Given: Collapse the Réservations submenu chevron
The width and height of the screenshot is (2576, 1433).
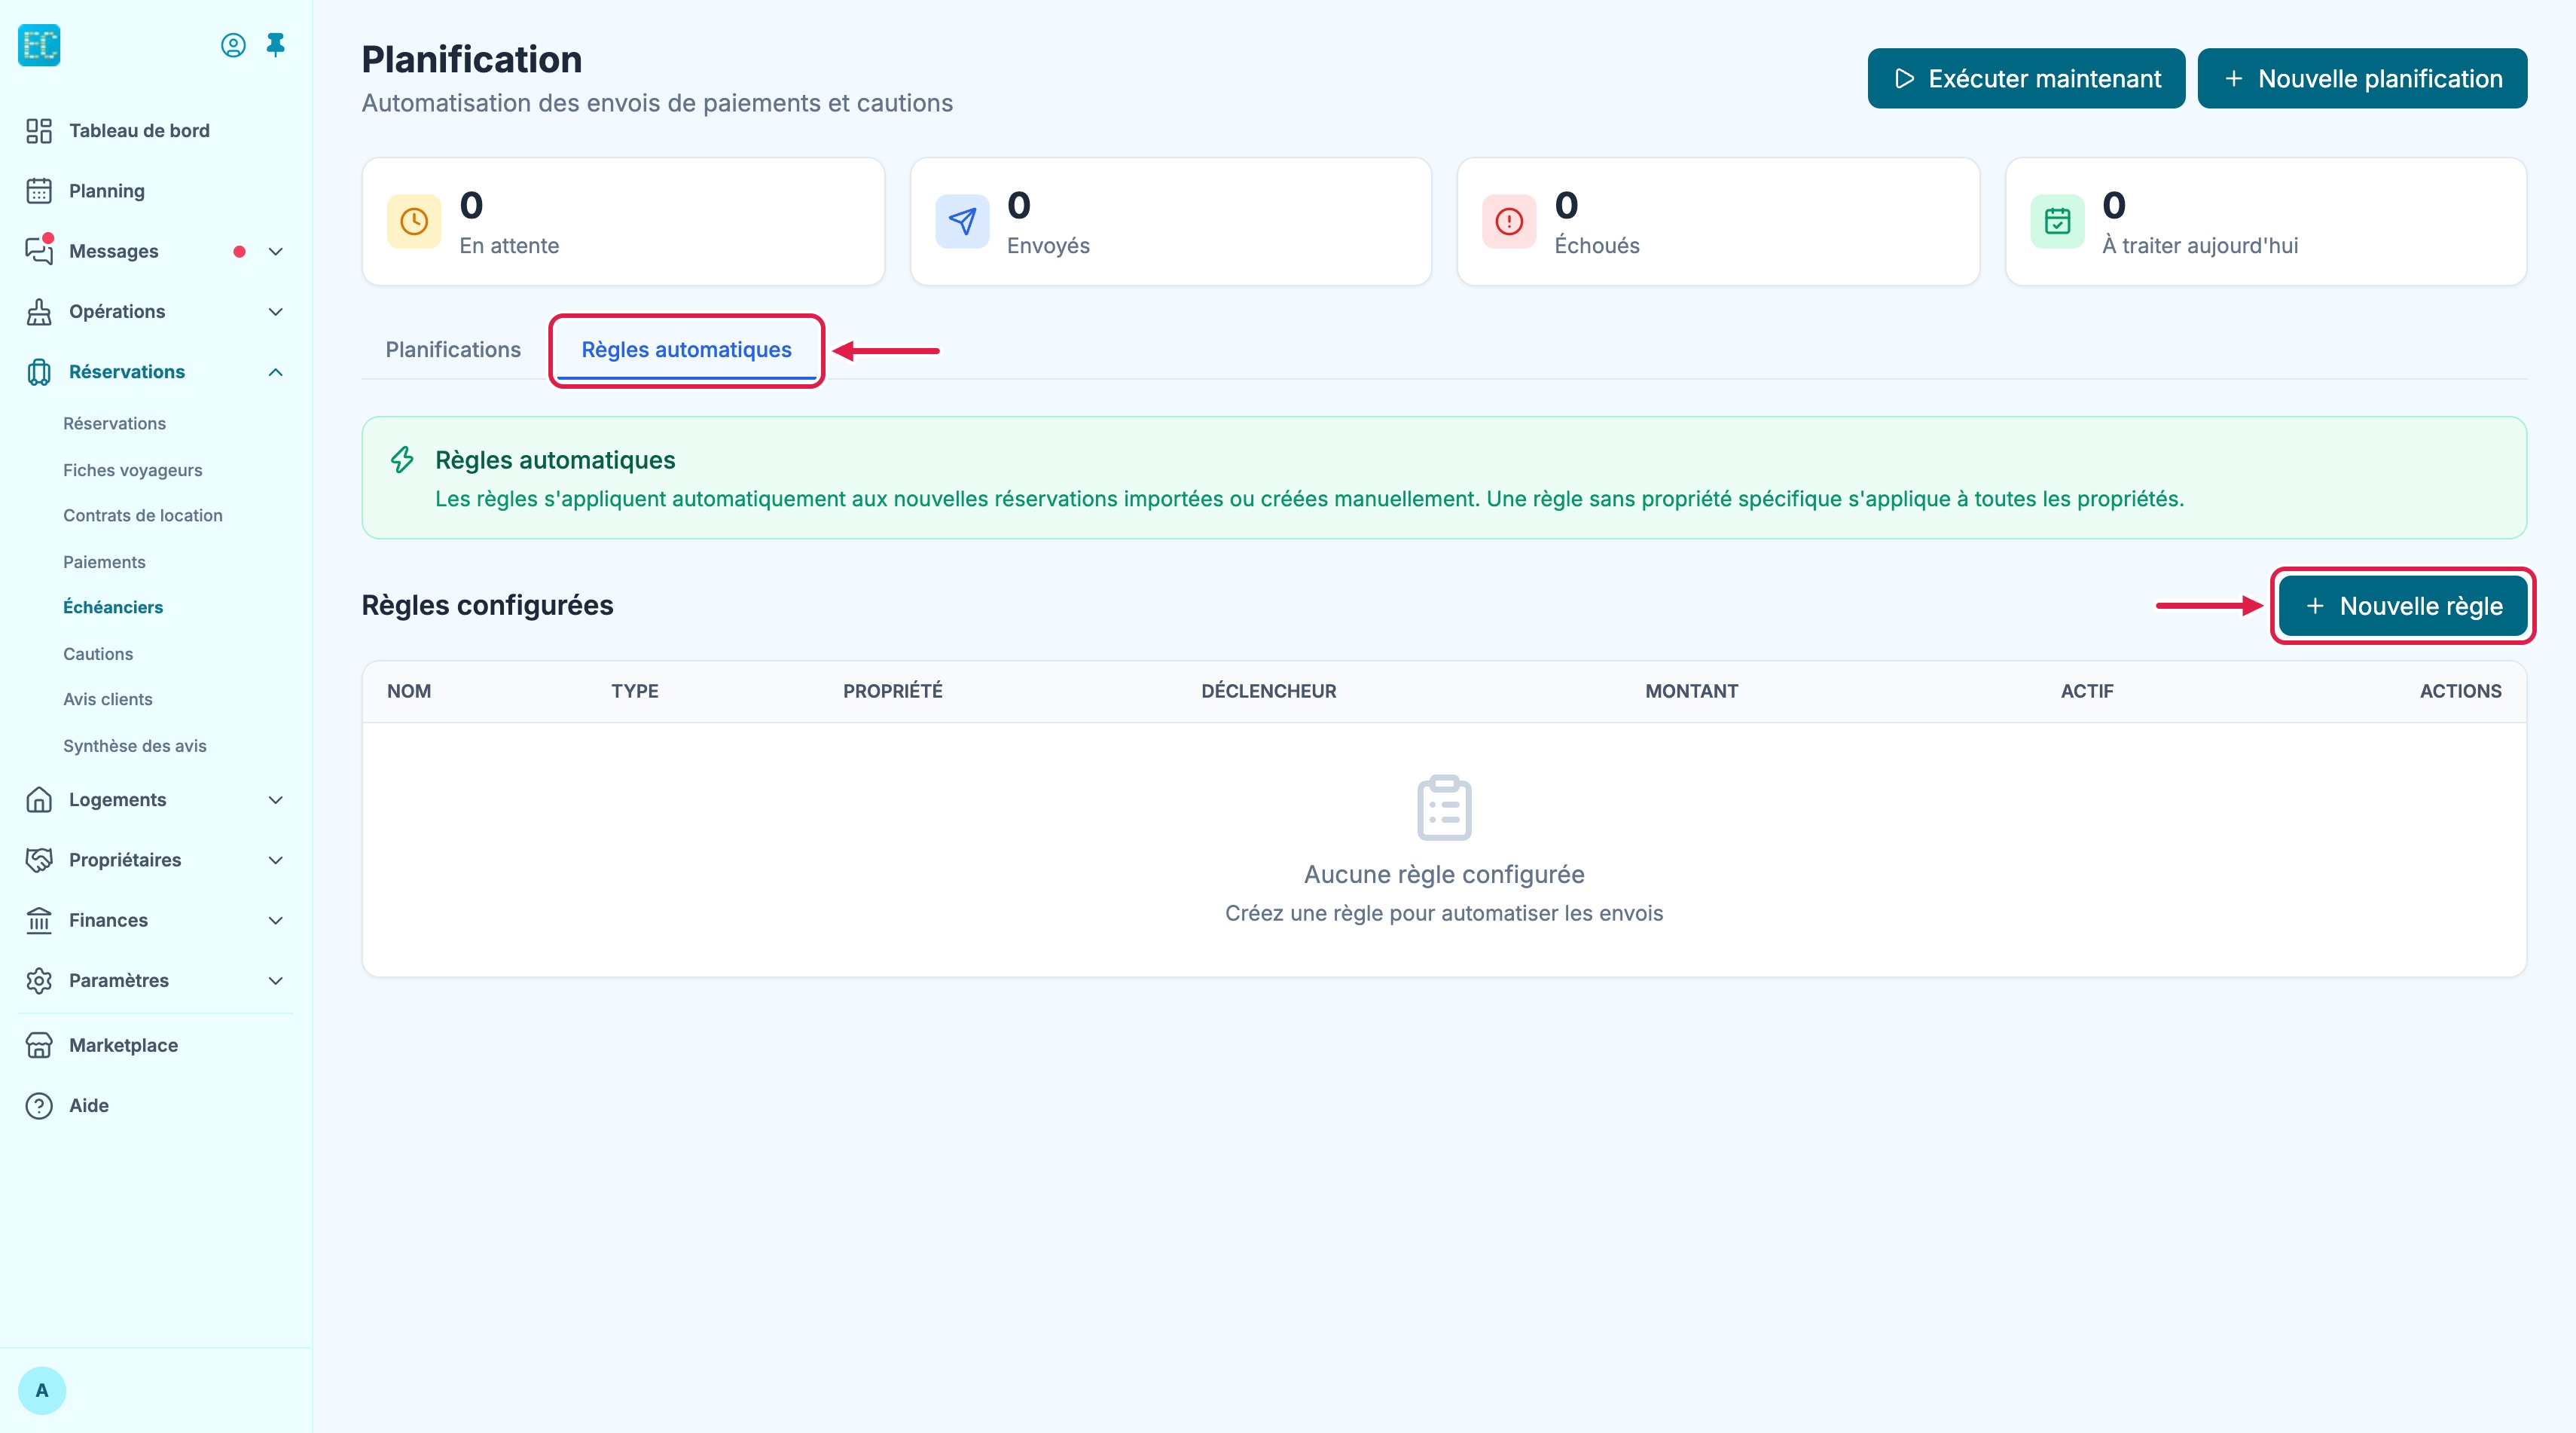Looking at the screenshot, I should coord(276,372).
